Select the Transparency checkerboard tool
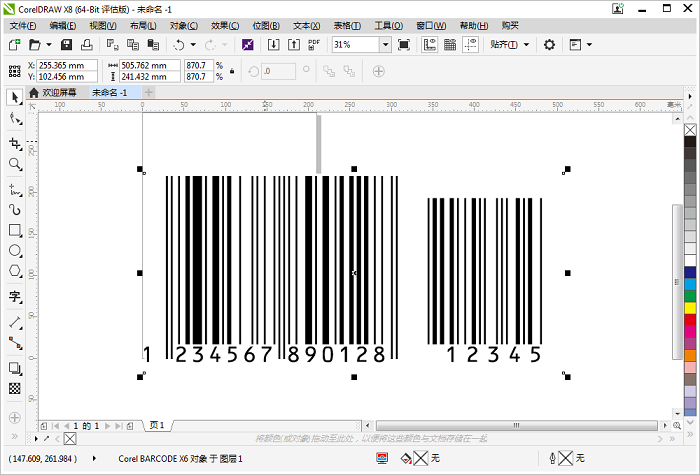The height and width of the screenshot is (475, 700). [15, 388]
